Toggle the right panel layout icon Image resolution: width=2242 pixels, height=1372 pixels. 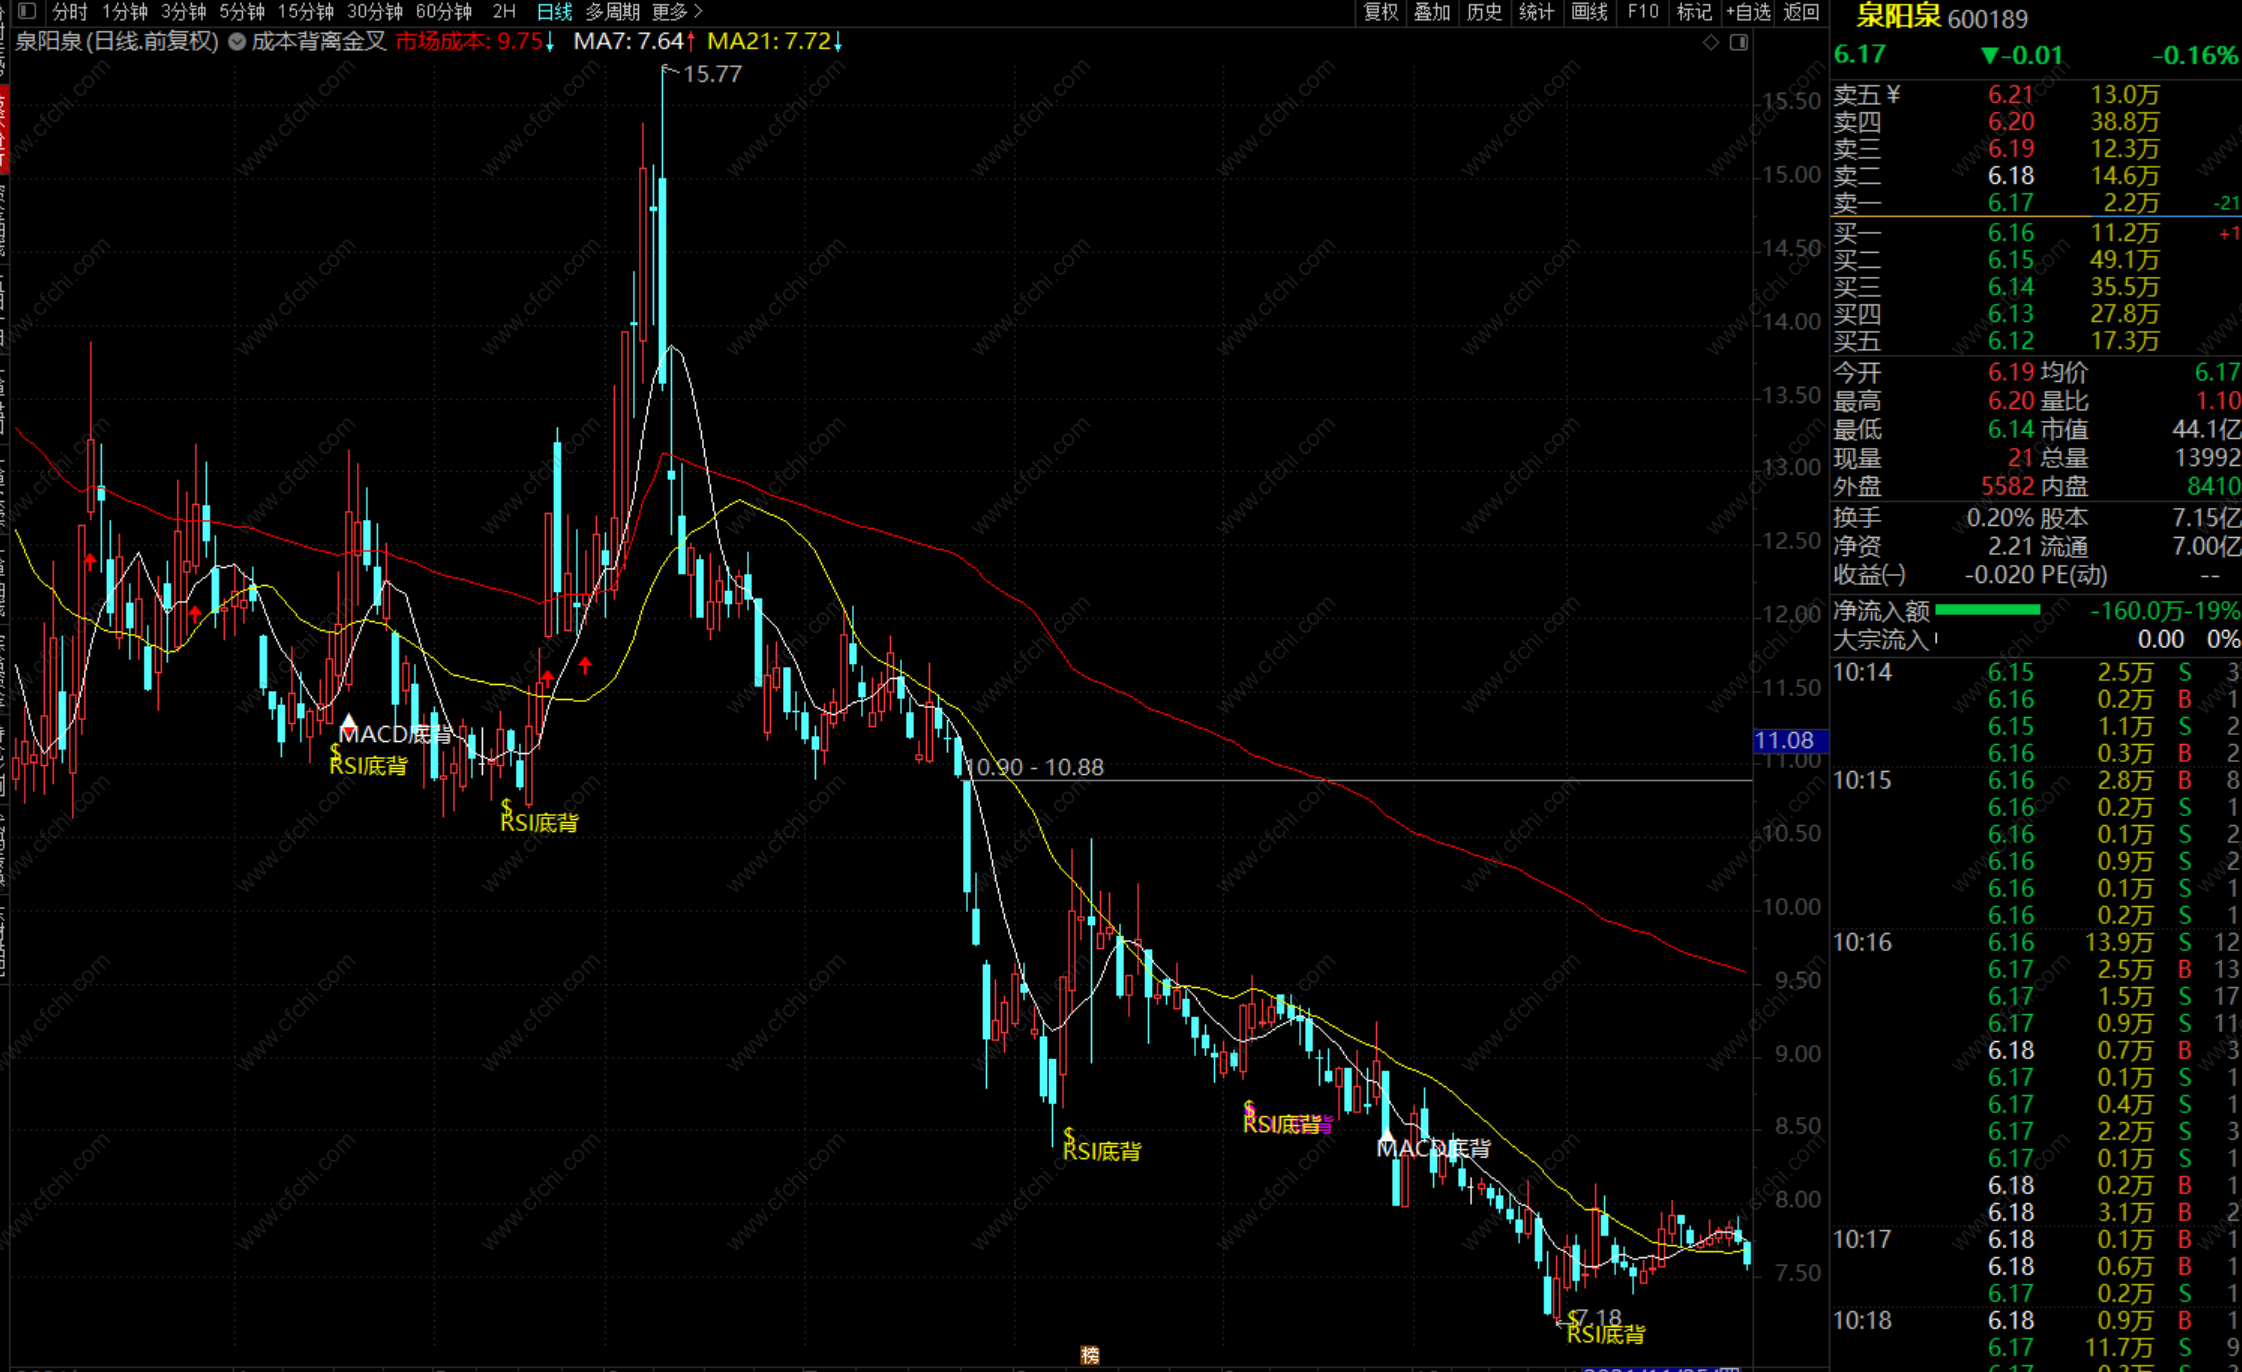point(1739,42)
